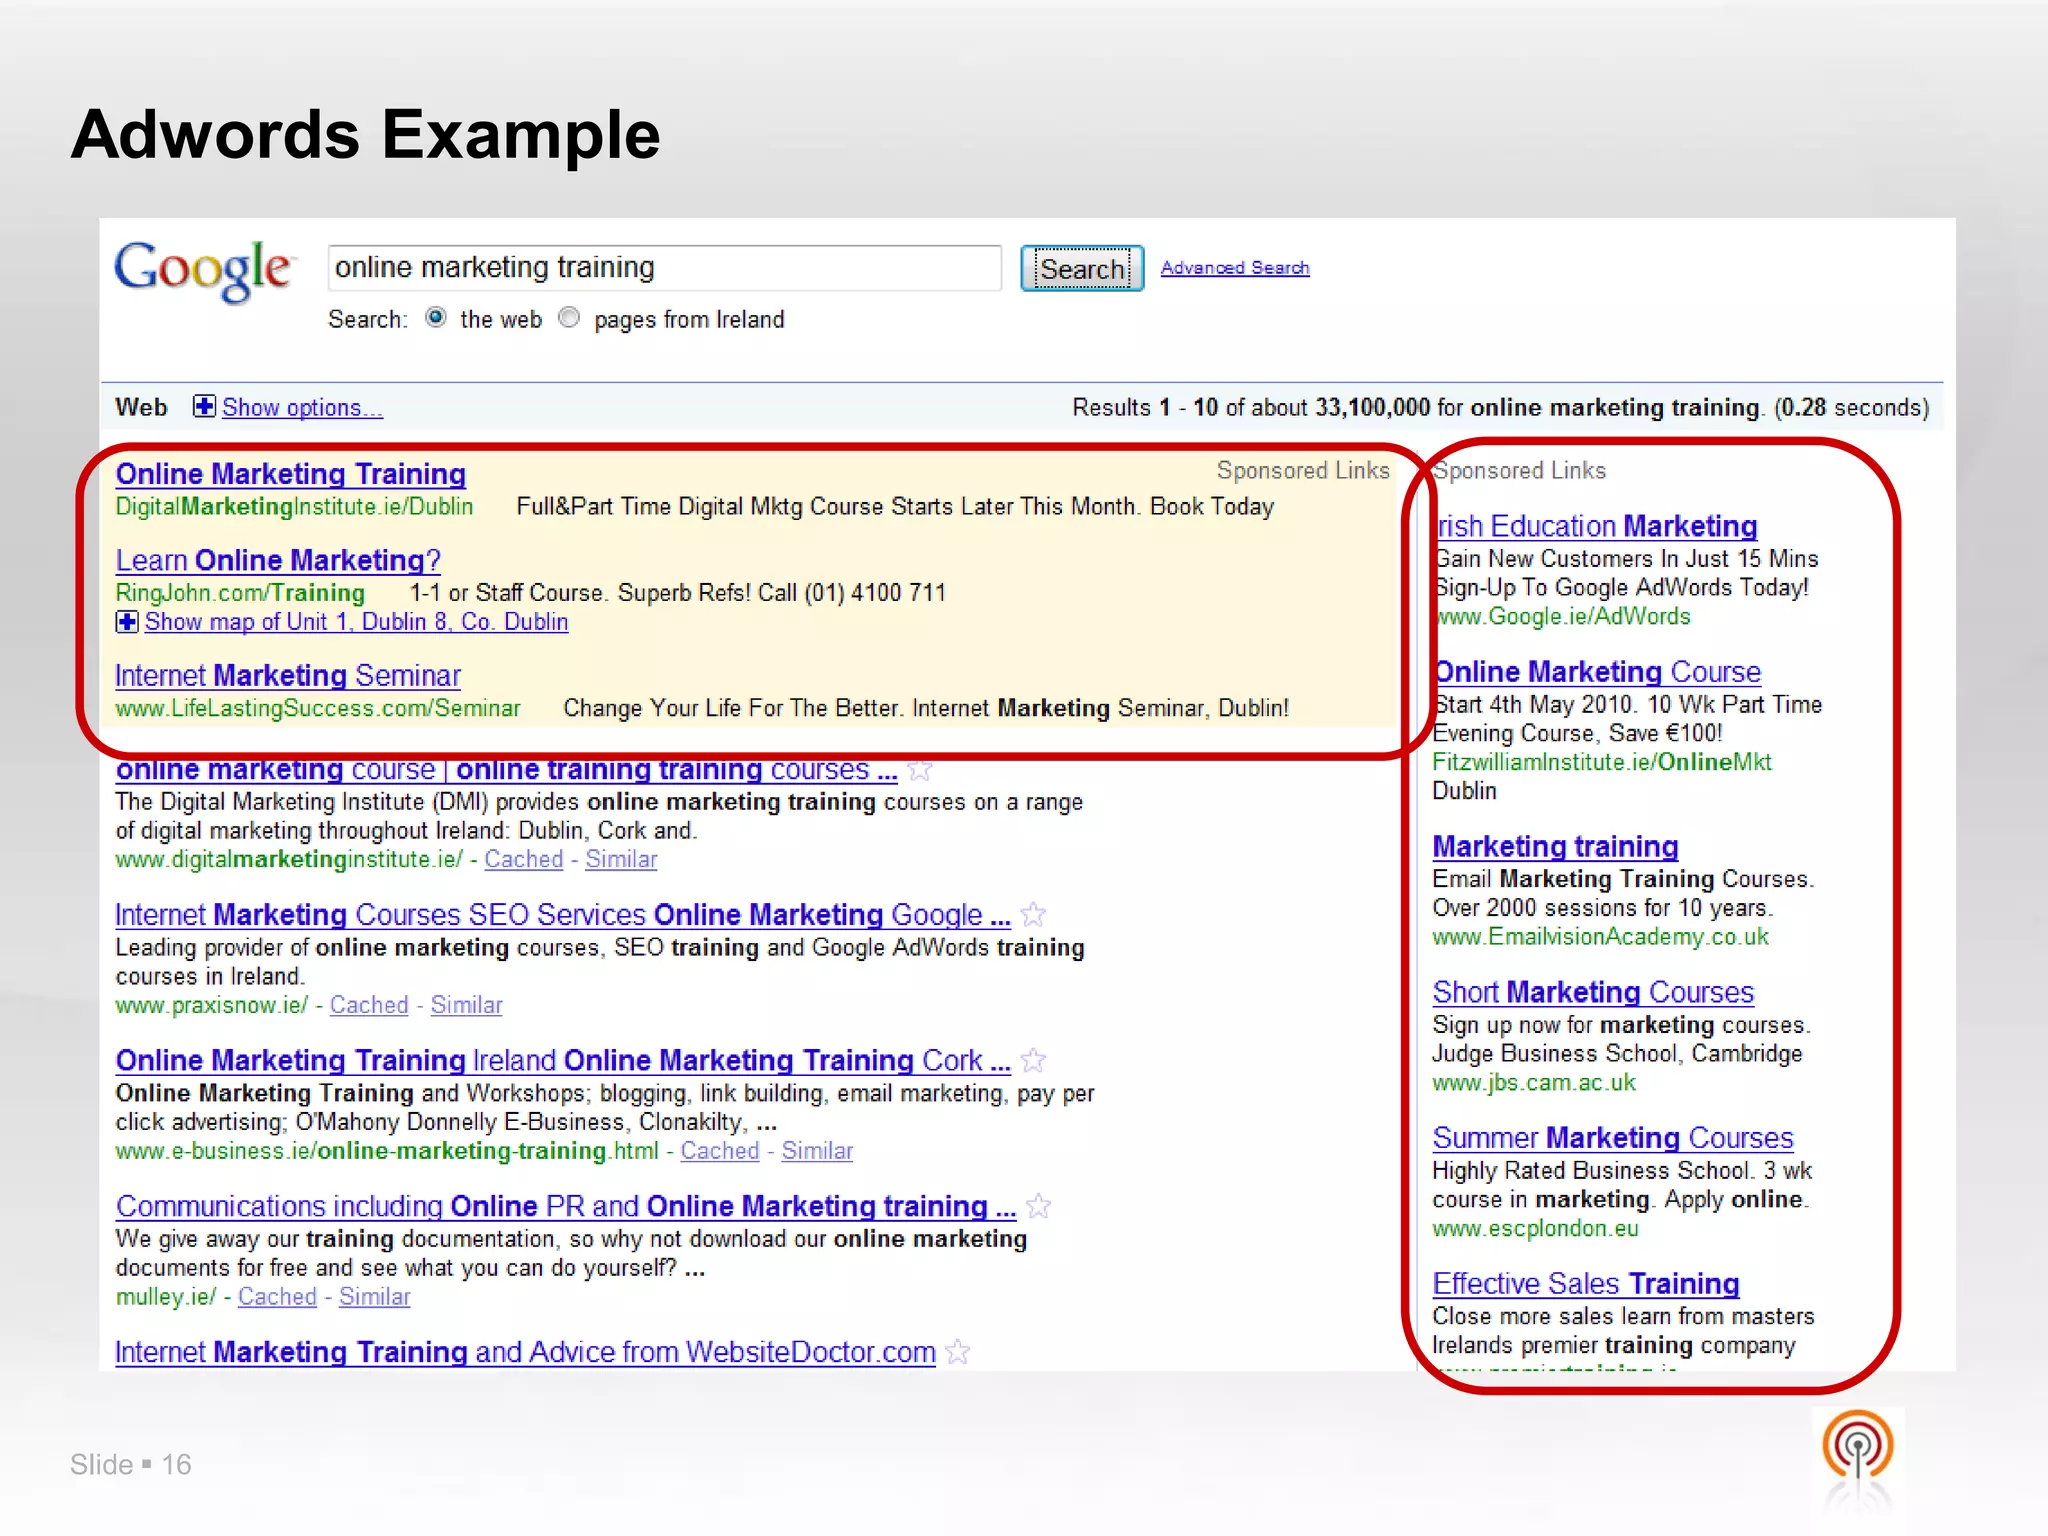
Task: Open 'Internet Marketing Seminar' ad
Action: 288,676
